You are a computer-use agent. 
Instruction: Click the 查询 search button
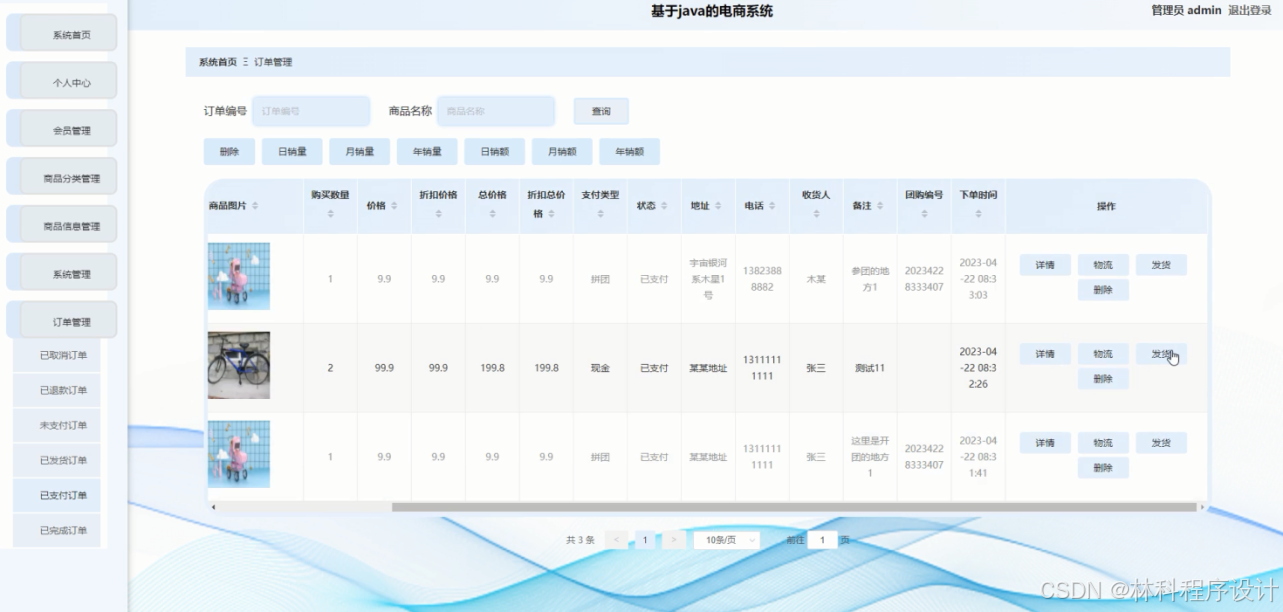pyautogui.click(x=599, y=110)
